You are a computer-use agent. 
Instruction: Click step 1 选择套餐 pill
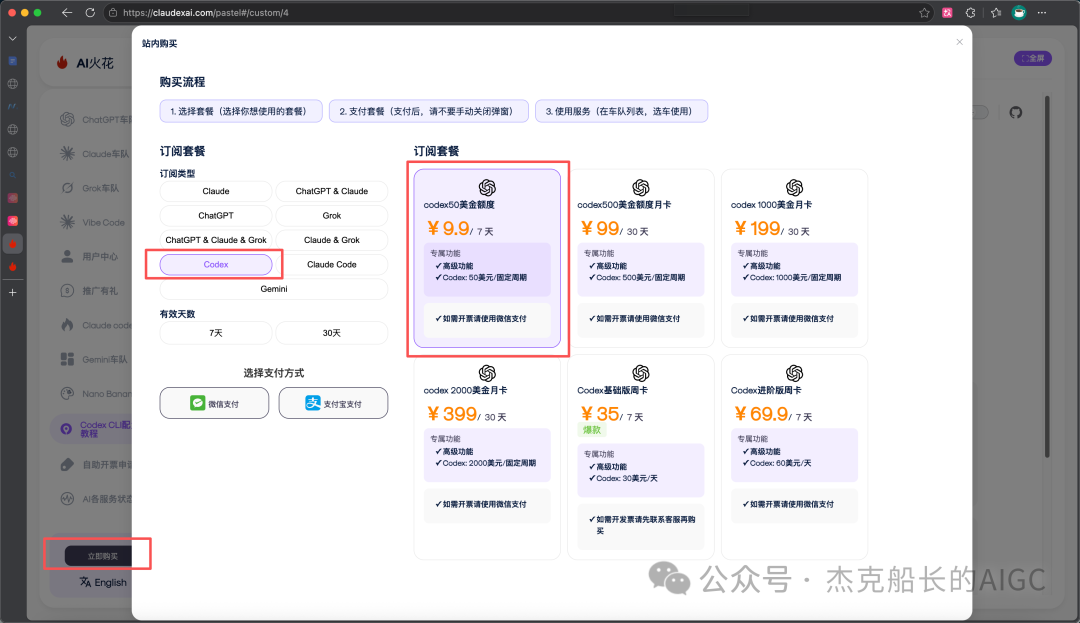[x=241, y=112]
